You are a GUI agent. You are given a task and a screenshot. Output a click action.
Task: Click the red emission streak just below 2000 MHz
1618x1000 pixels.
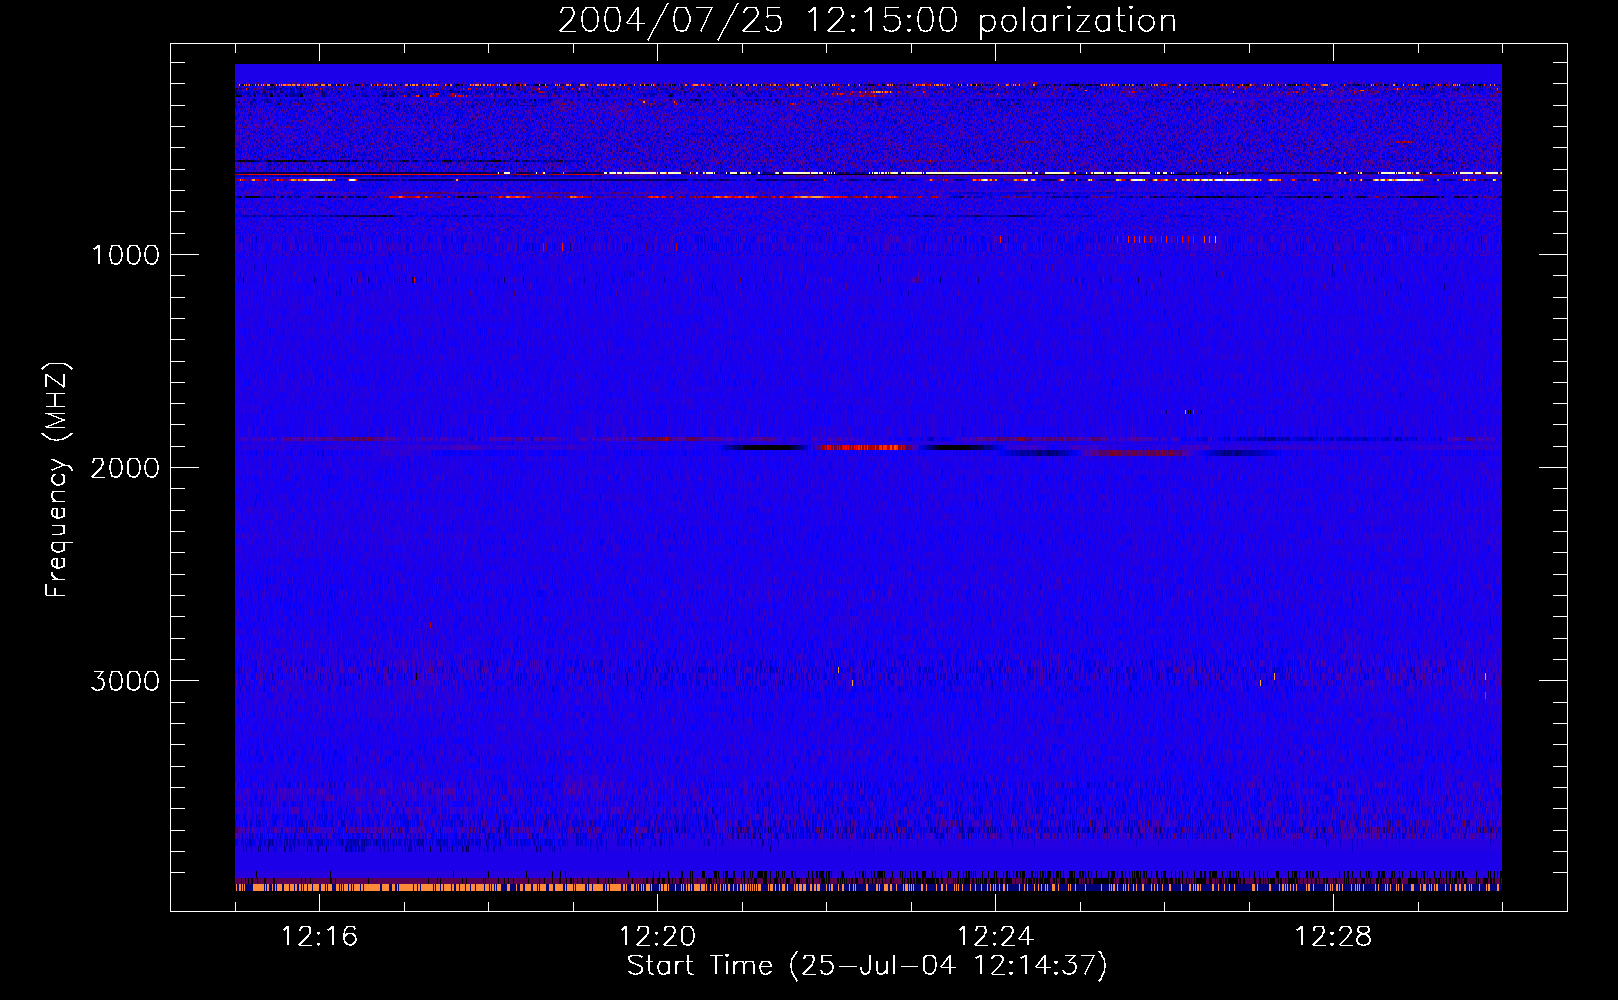[863, 447]
